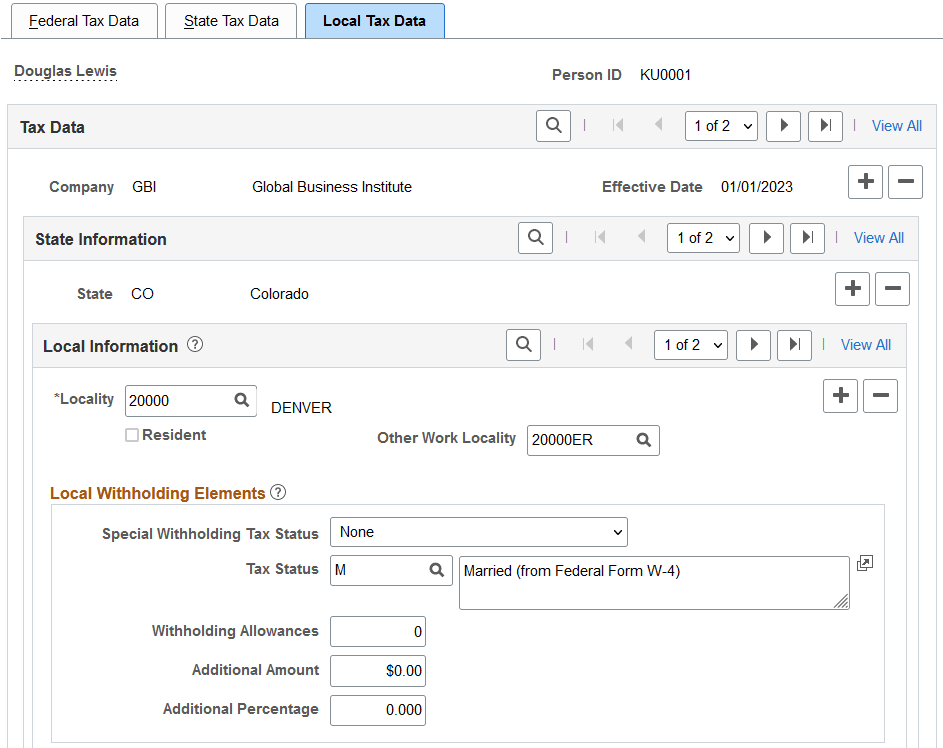The width and height of the screenshot is (943, 748).
Task: Open help for Local Withholding Elements
Action: 278,492
